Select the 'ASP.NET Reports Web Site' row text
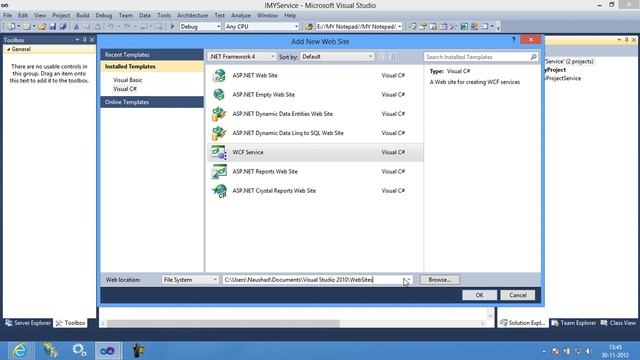 click(265, 171)
